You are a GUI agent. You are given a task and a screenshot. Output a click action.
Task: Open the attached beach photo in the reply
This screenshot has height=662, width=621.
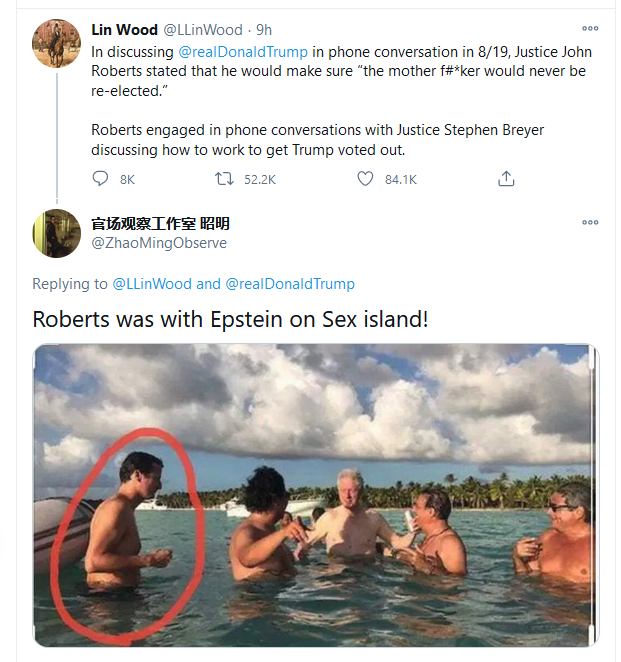click(x=316, y=495)
